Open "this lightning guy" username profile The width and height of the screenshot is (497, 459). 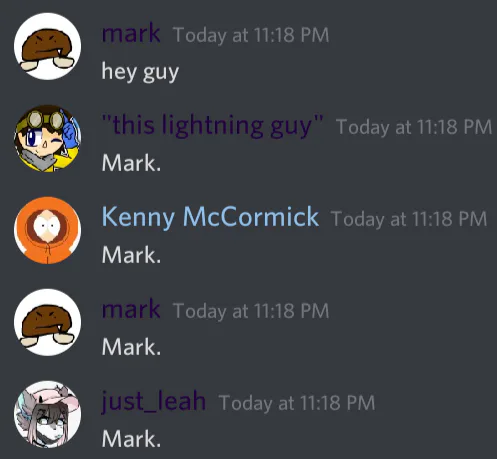pyautogui.click(x=212, y=126)
